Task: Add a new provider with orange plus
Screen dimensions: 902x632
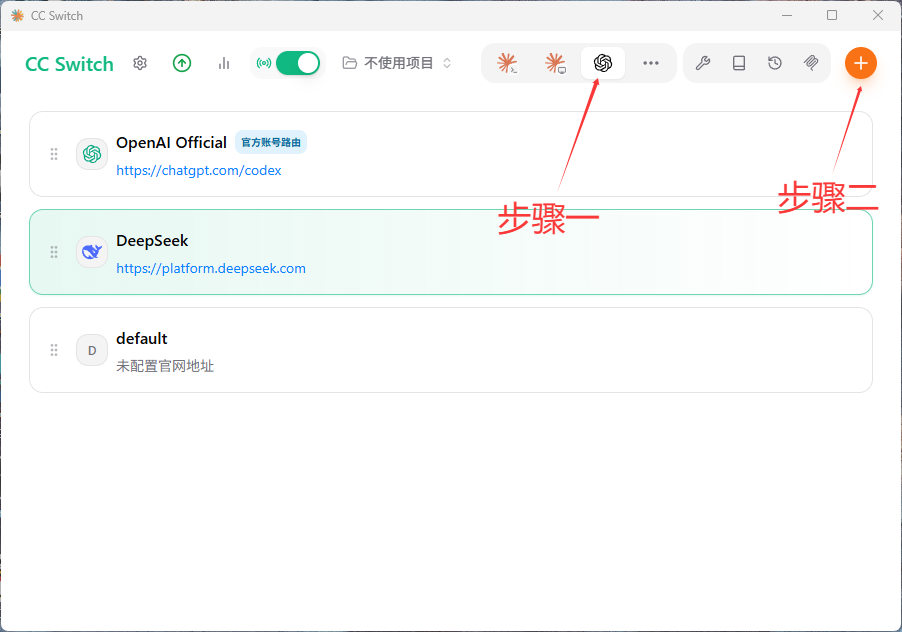Action: [x=861, y=63]
